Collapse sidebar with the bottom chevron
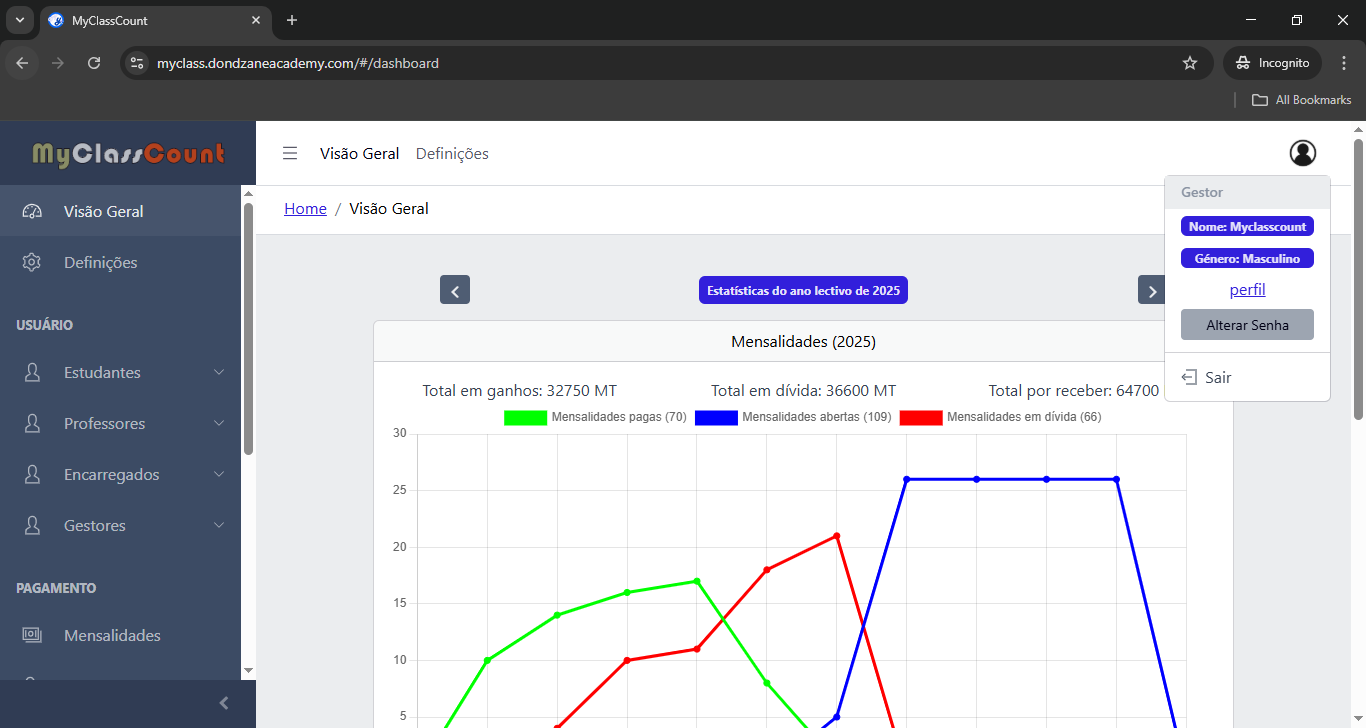The width and height of the screenshot is (1366, 728). tap(224, 703)
